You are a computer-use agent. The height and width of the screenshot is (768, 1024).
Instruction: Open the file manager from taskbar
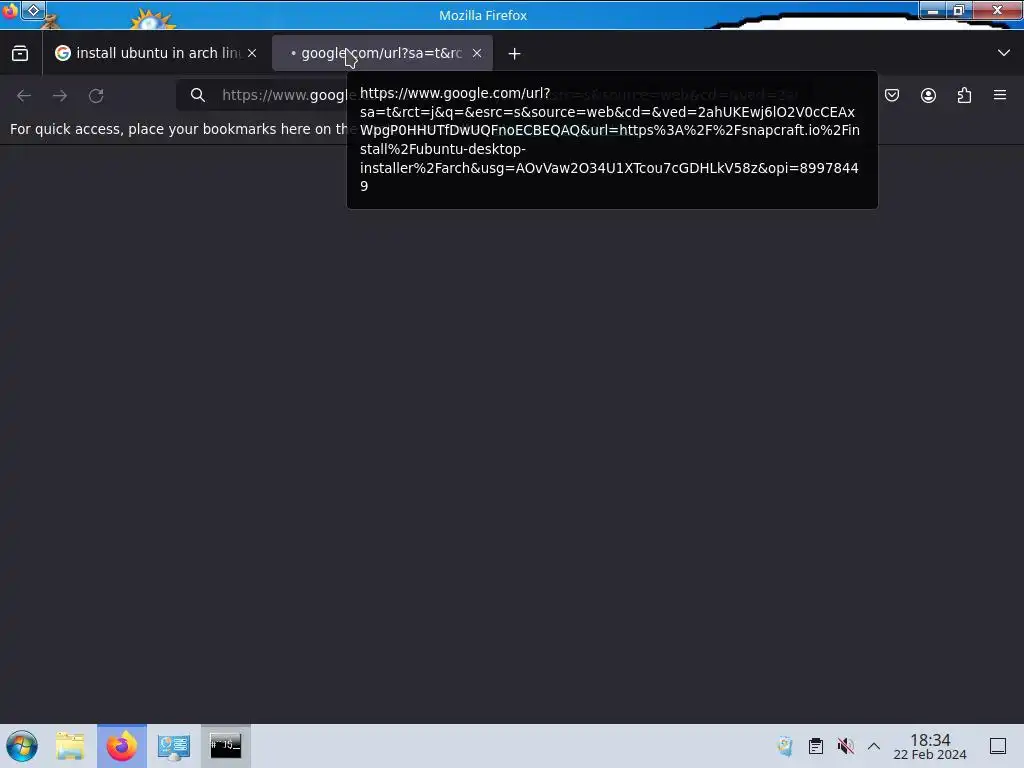click(71, 746)
